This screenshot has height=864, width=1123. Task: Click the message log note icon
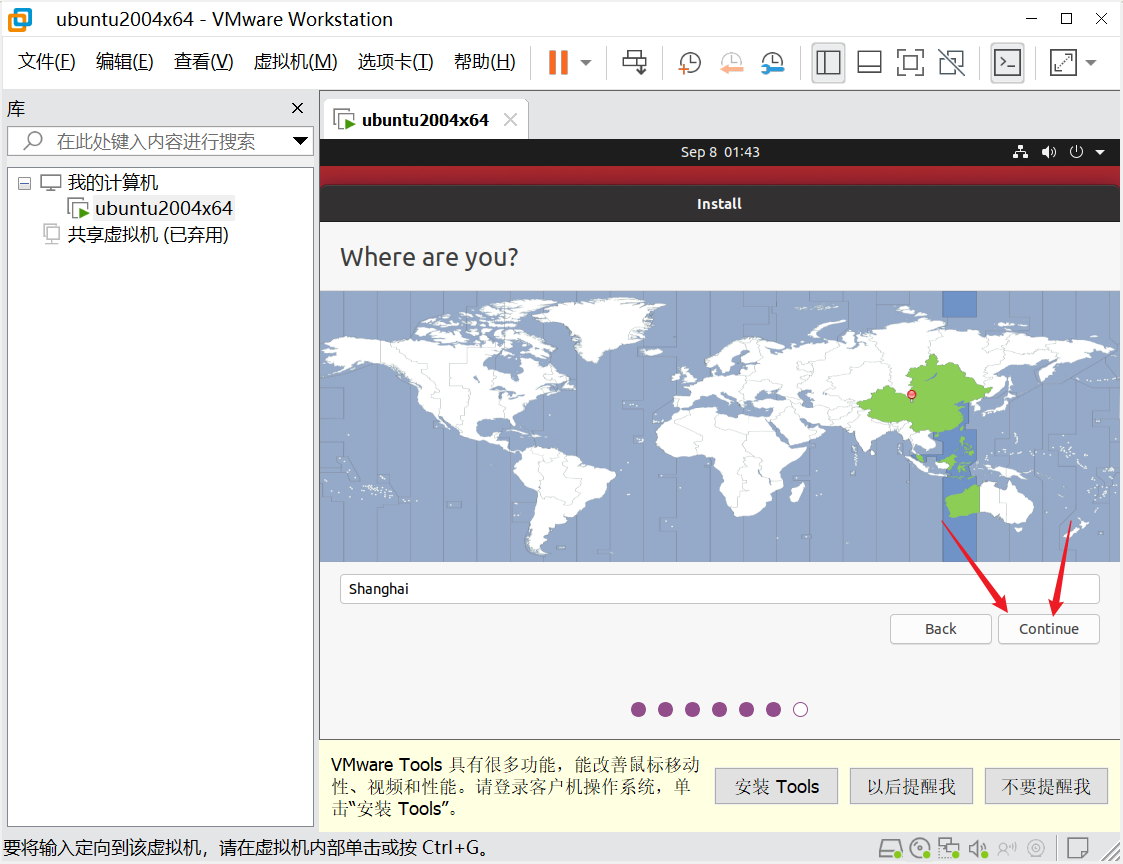(1078, 849)
